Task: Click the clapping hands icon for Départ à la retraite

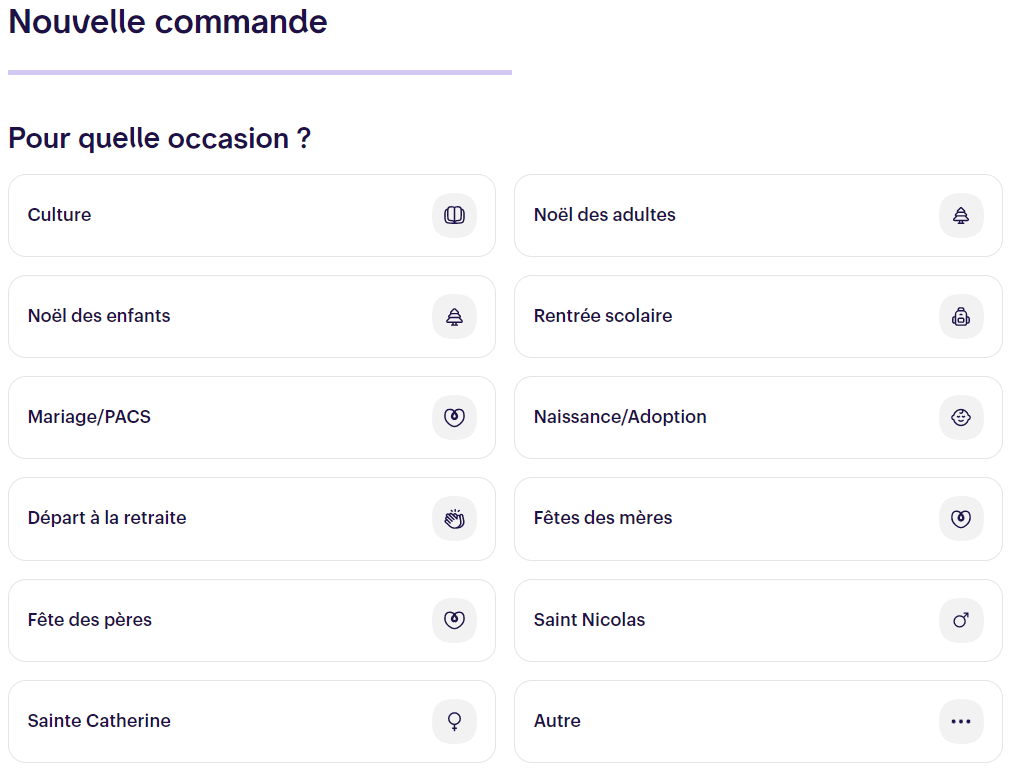Action: click(455, 519)
